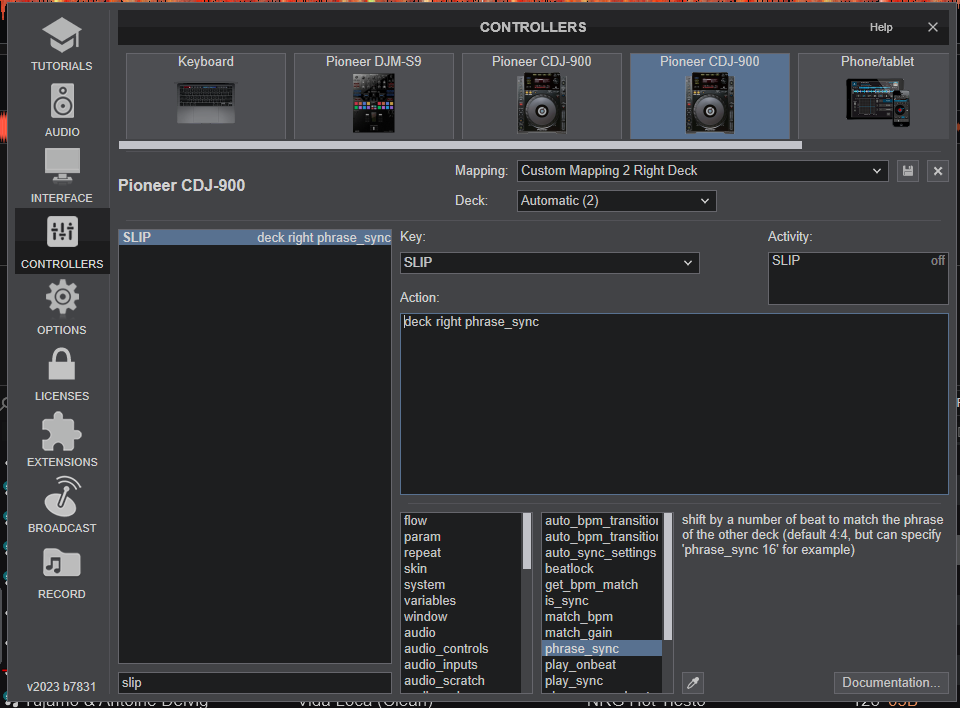
Task: Select the phrase_sync action
Action: (602, 649)
